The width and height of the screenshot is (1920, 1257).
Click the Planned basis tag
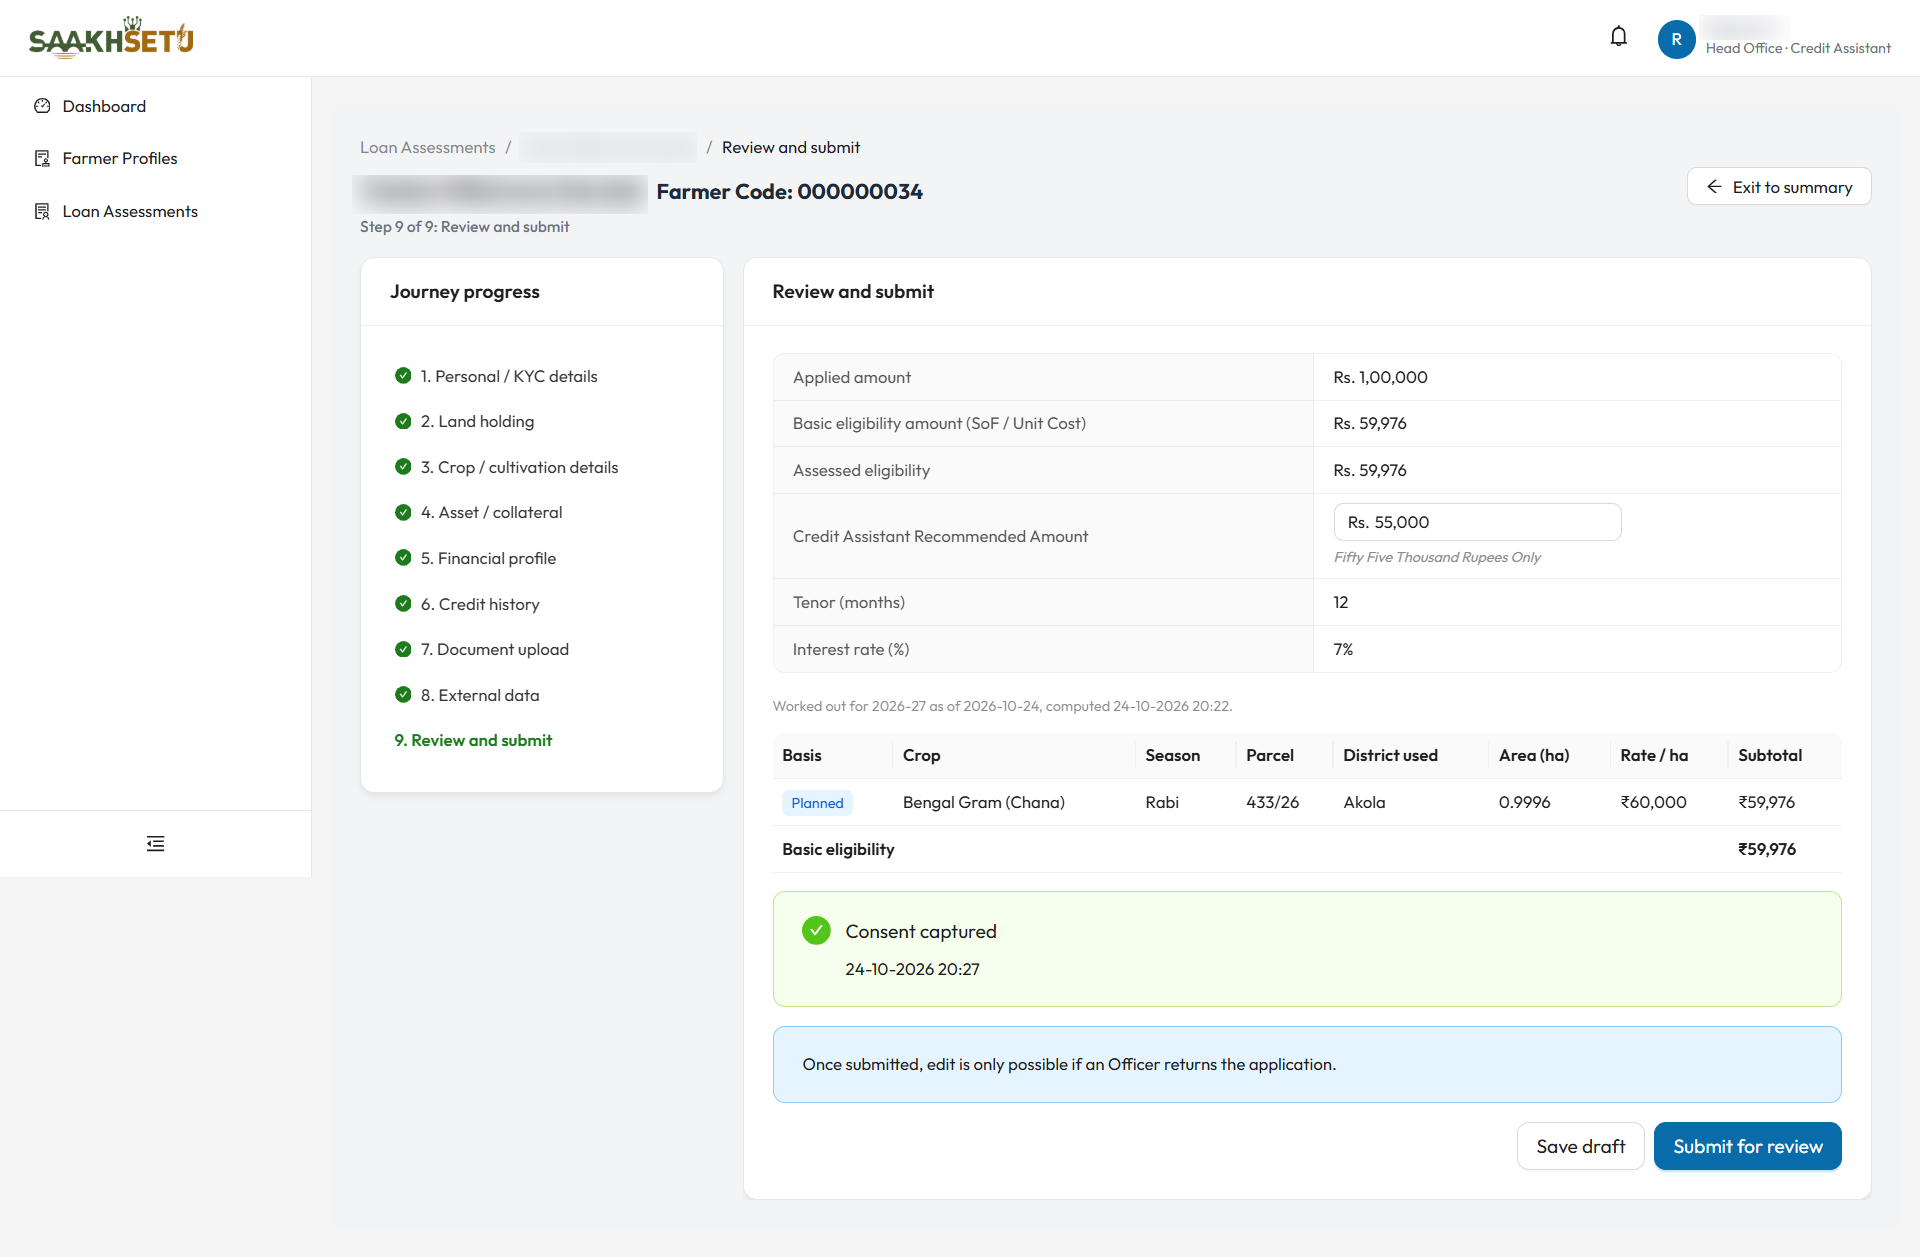point(817,803)
